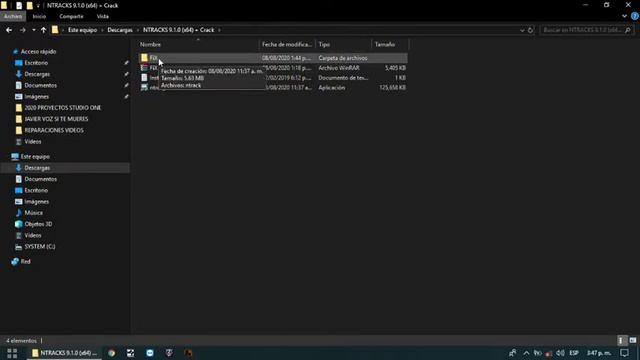640x360 pixels.
Task: Select the FIX folder row
Action: tap(273, 58)
